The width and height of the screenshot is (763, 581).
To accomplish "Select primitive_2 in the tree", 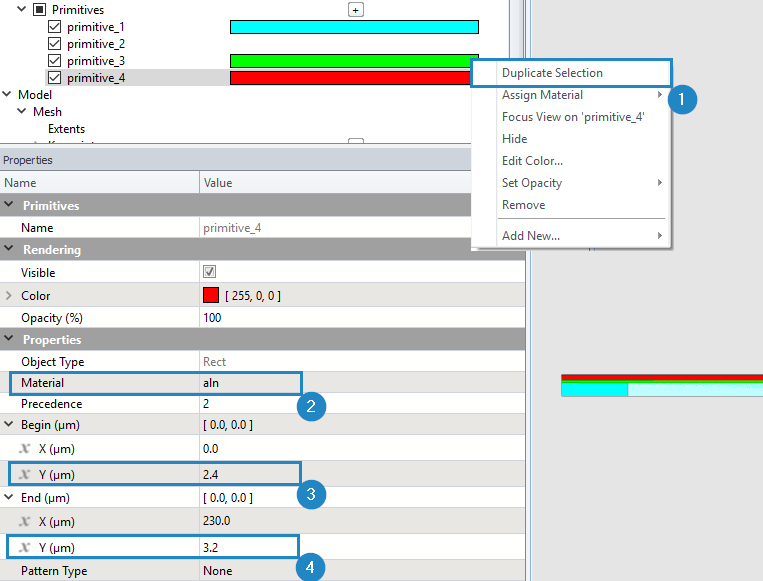I will [x=96, y=44].
